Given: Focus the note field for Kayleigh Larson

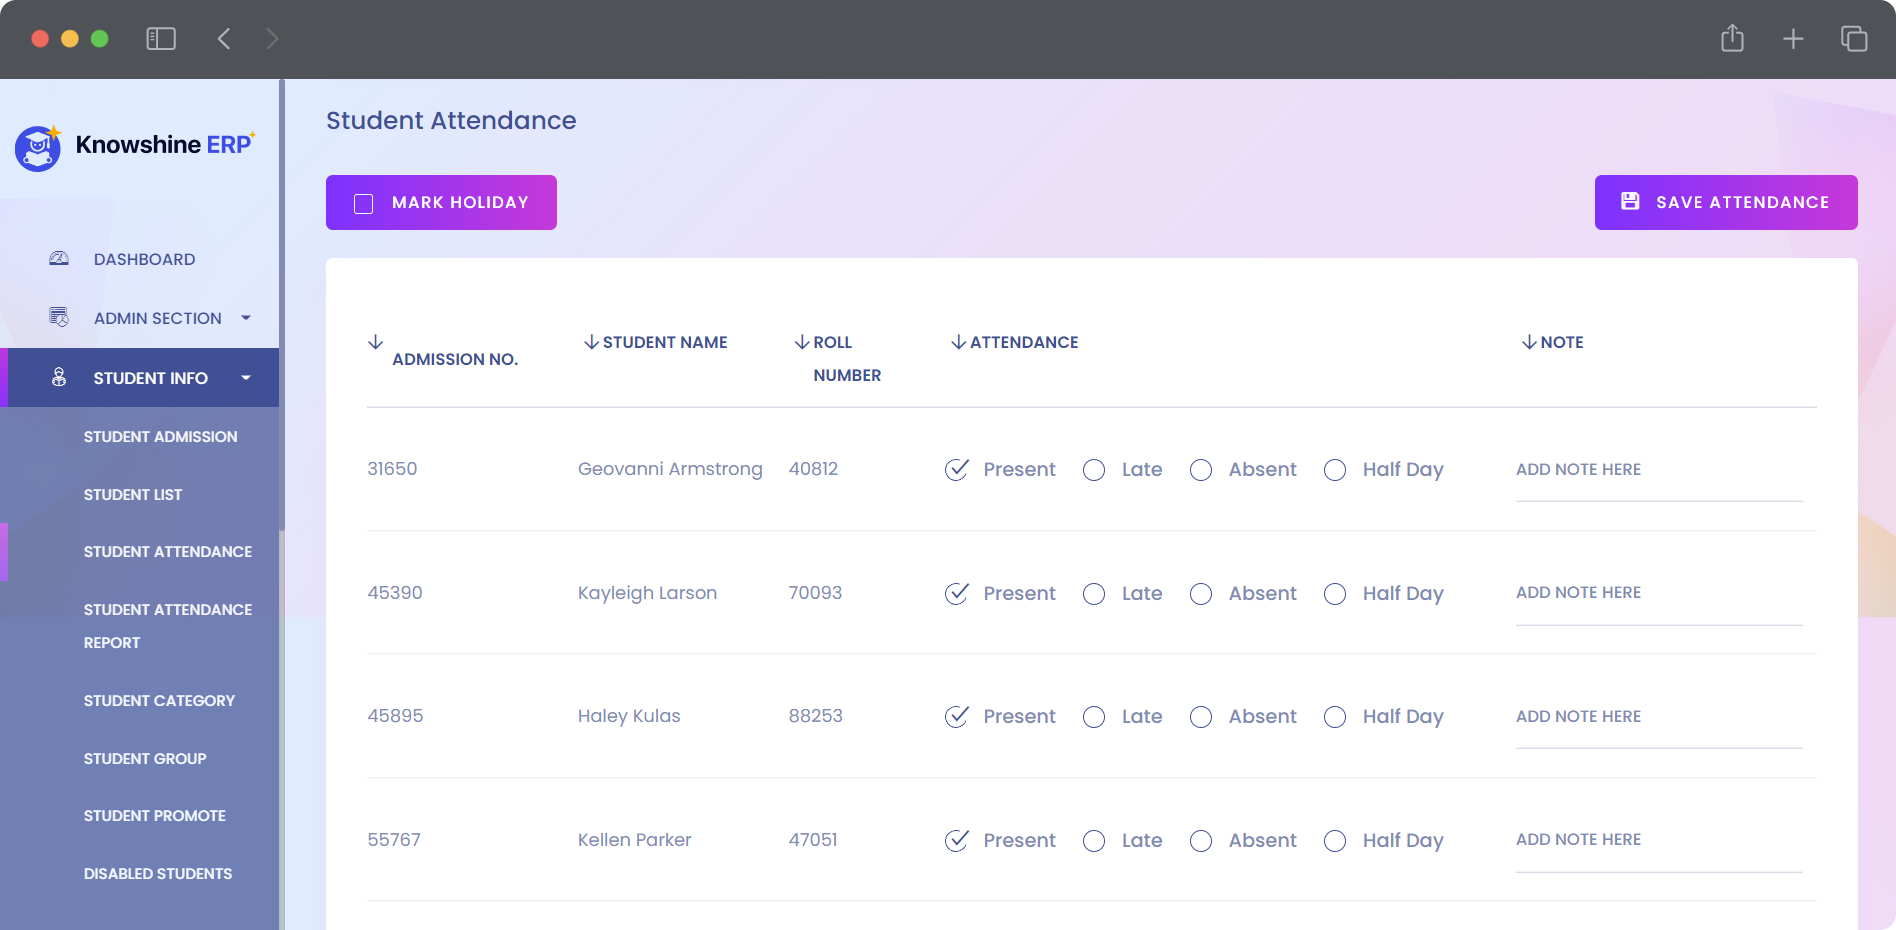Looking at the screenshot, I should 1659,594.
